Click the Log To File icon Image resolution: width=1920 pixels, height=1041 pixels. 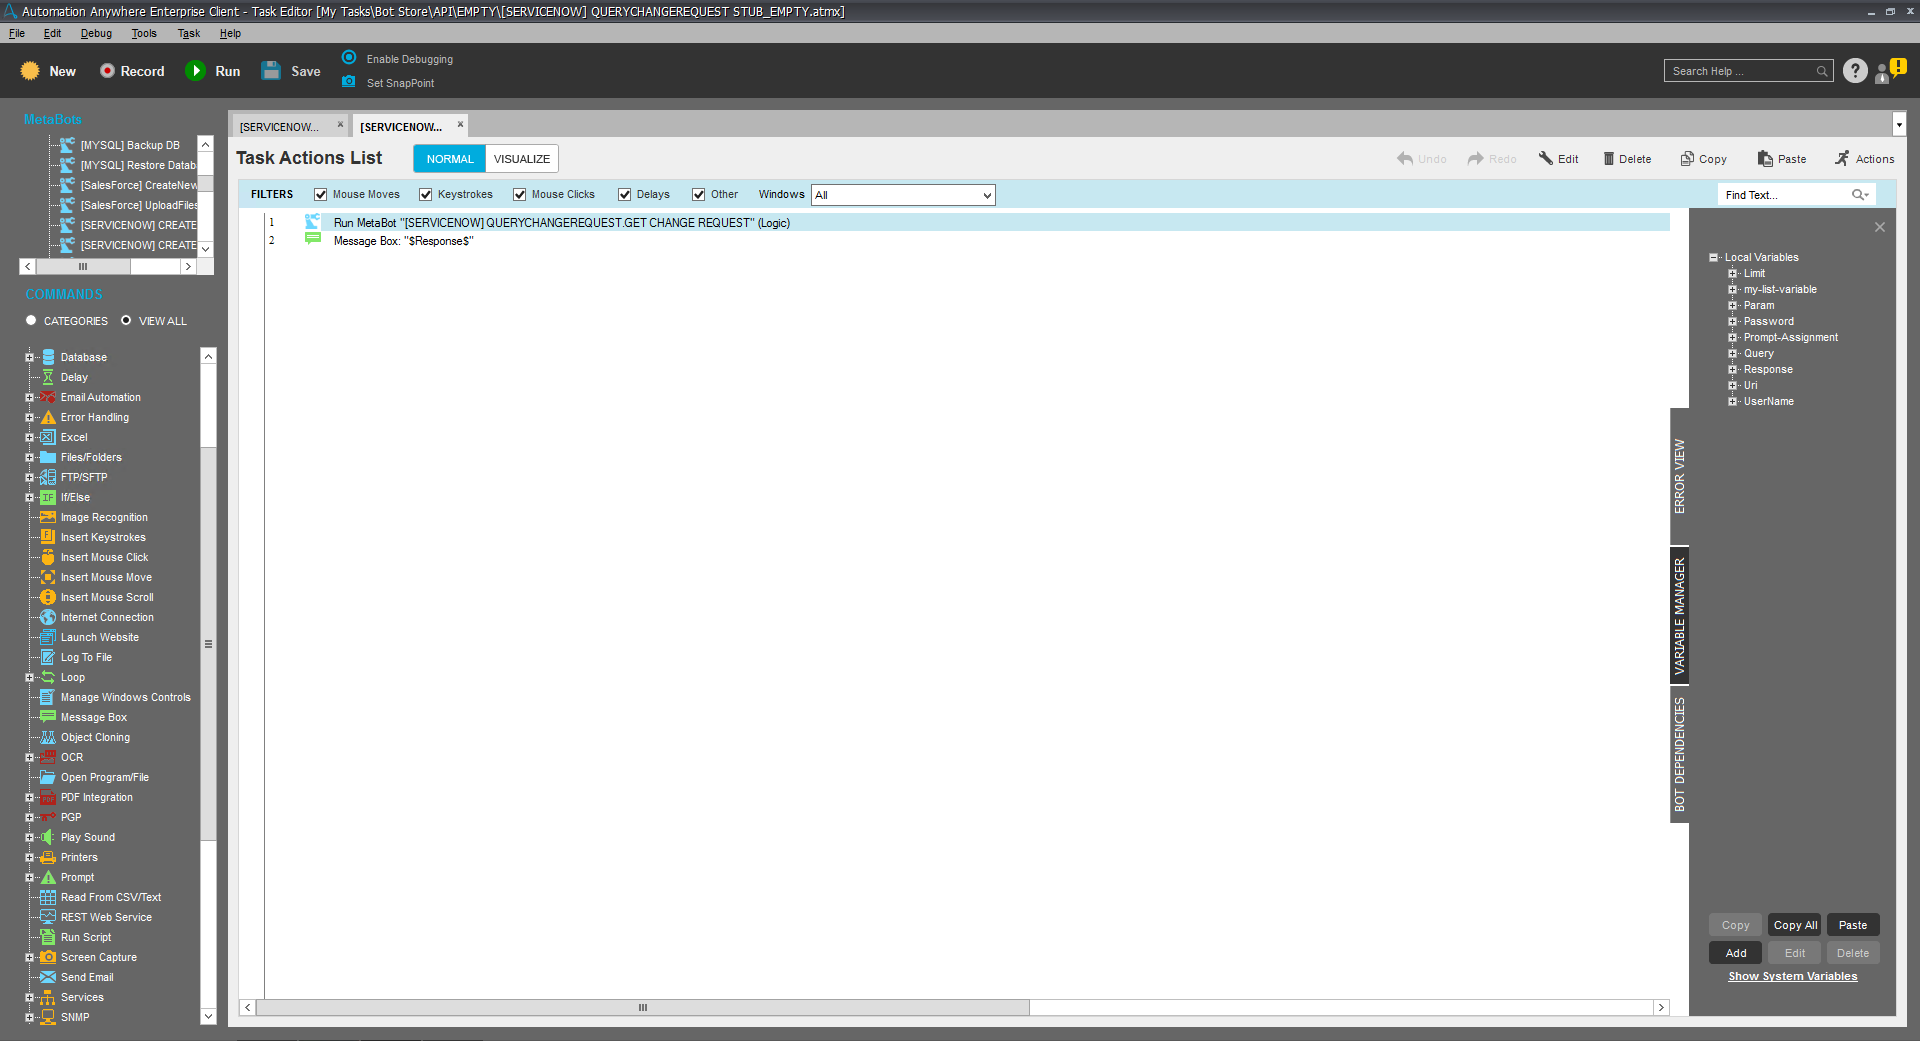click(48, 657)
